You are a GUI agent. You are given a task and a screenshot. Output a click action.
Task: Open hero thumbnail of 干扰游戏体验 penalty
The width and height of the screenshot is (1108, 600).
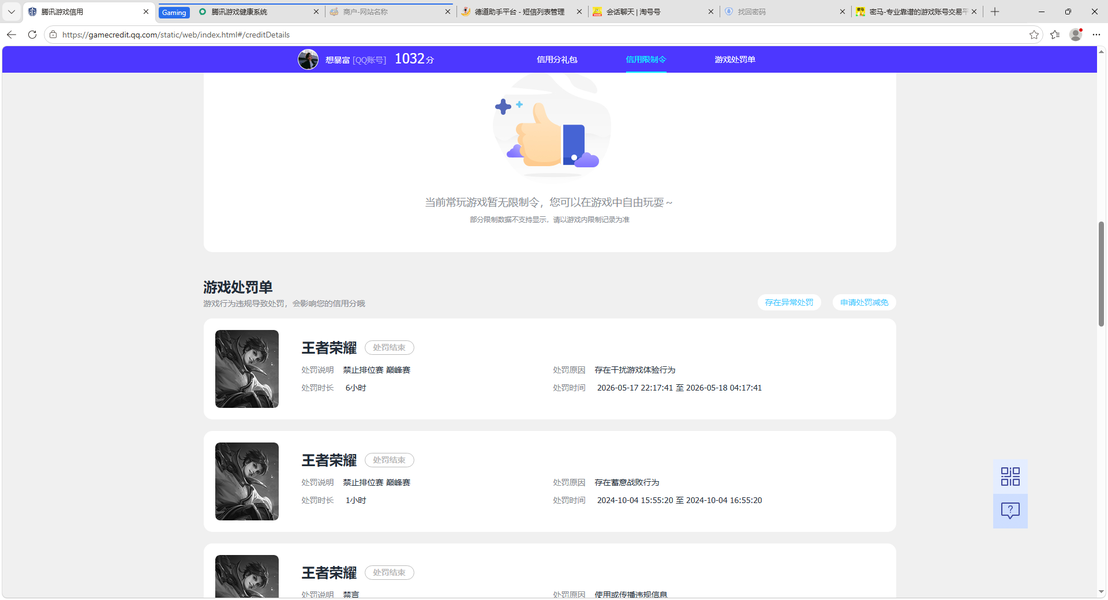tap(247, 369)
